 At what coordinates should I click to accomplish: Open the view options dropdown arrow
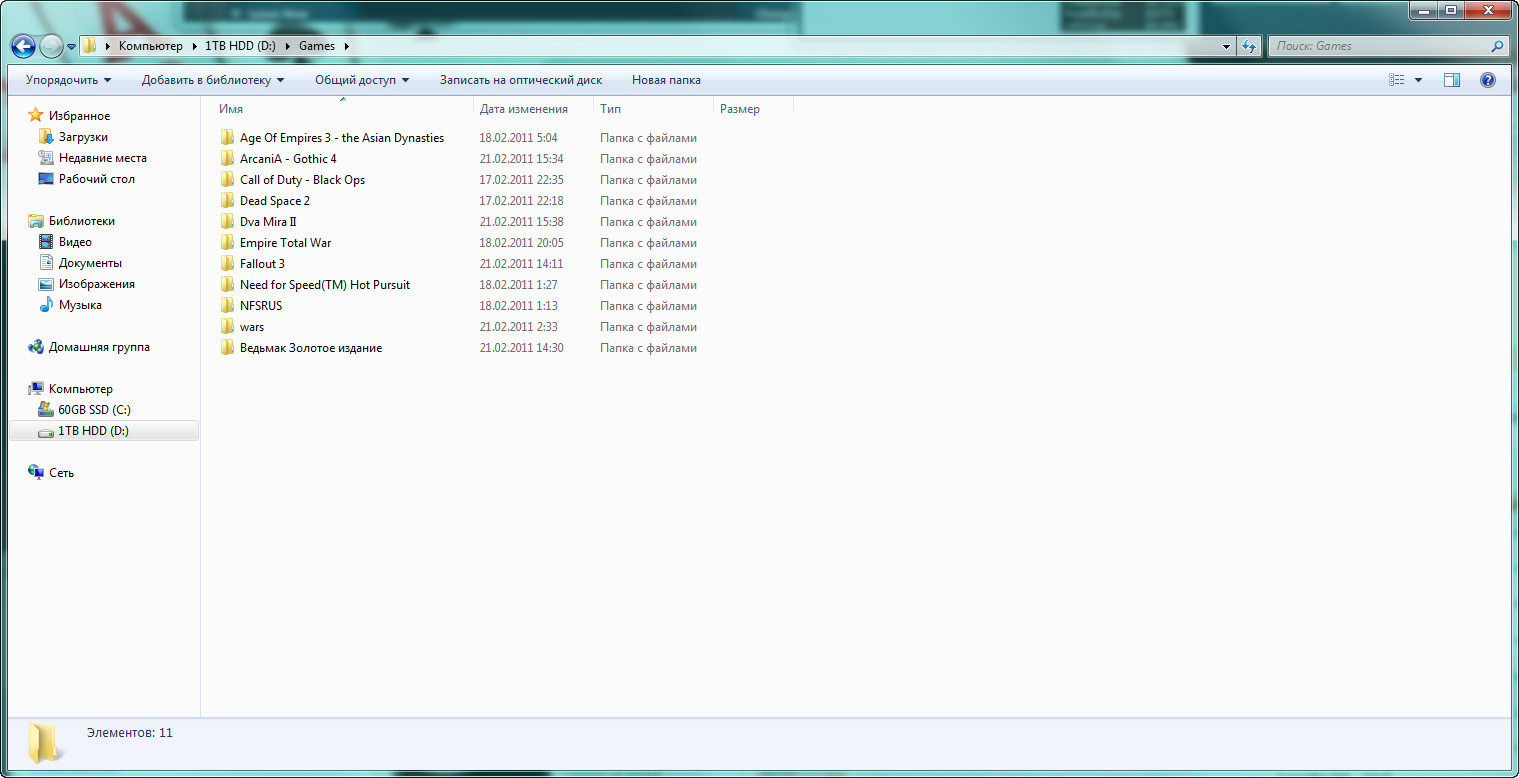pyautogui.click(x=1418, y=80)
